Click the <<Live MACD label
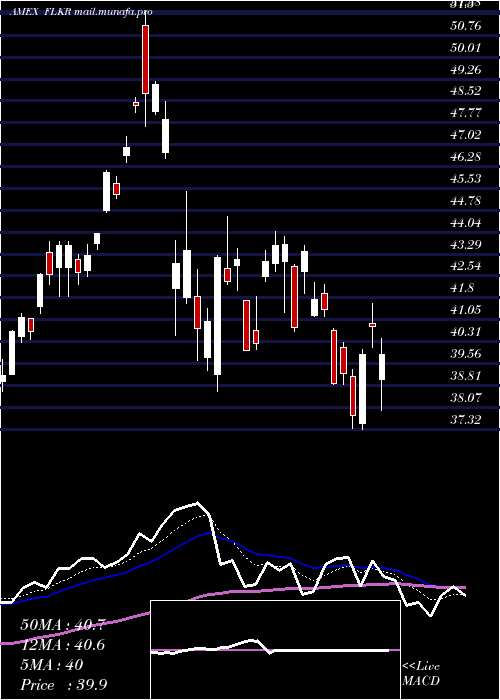The width and height of the screenshot is (500, 700). (421, 674)
